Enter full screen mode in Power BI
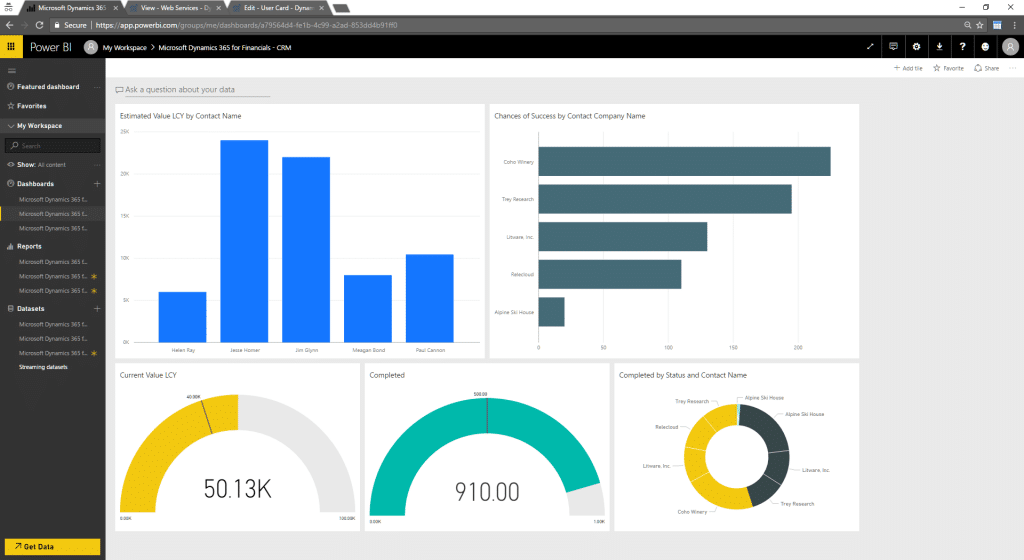 (x=870, y=46)
